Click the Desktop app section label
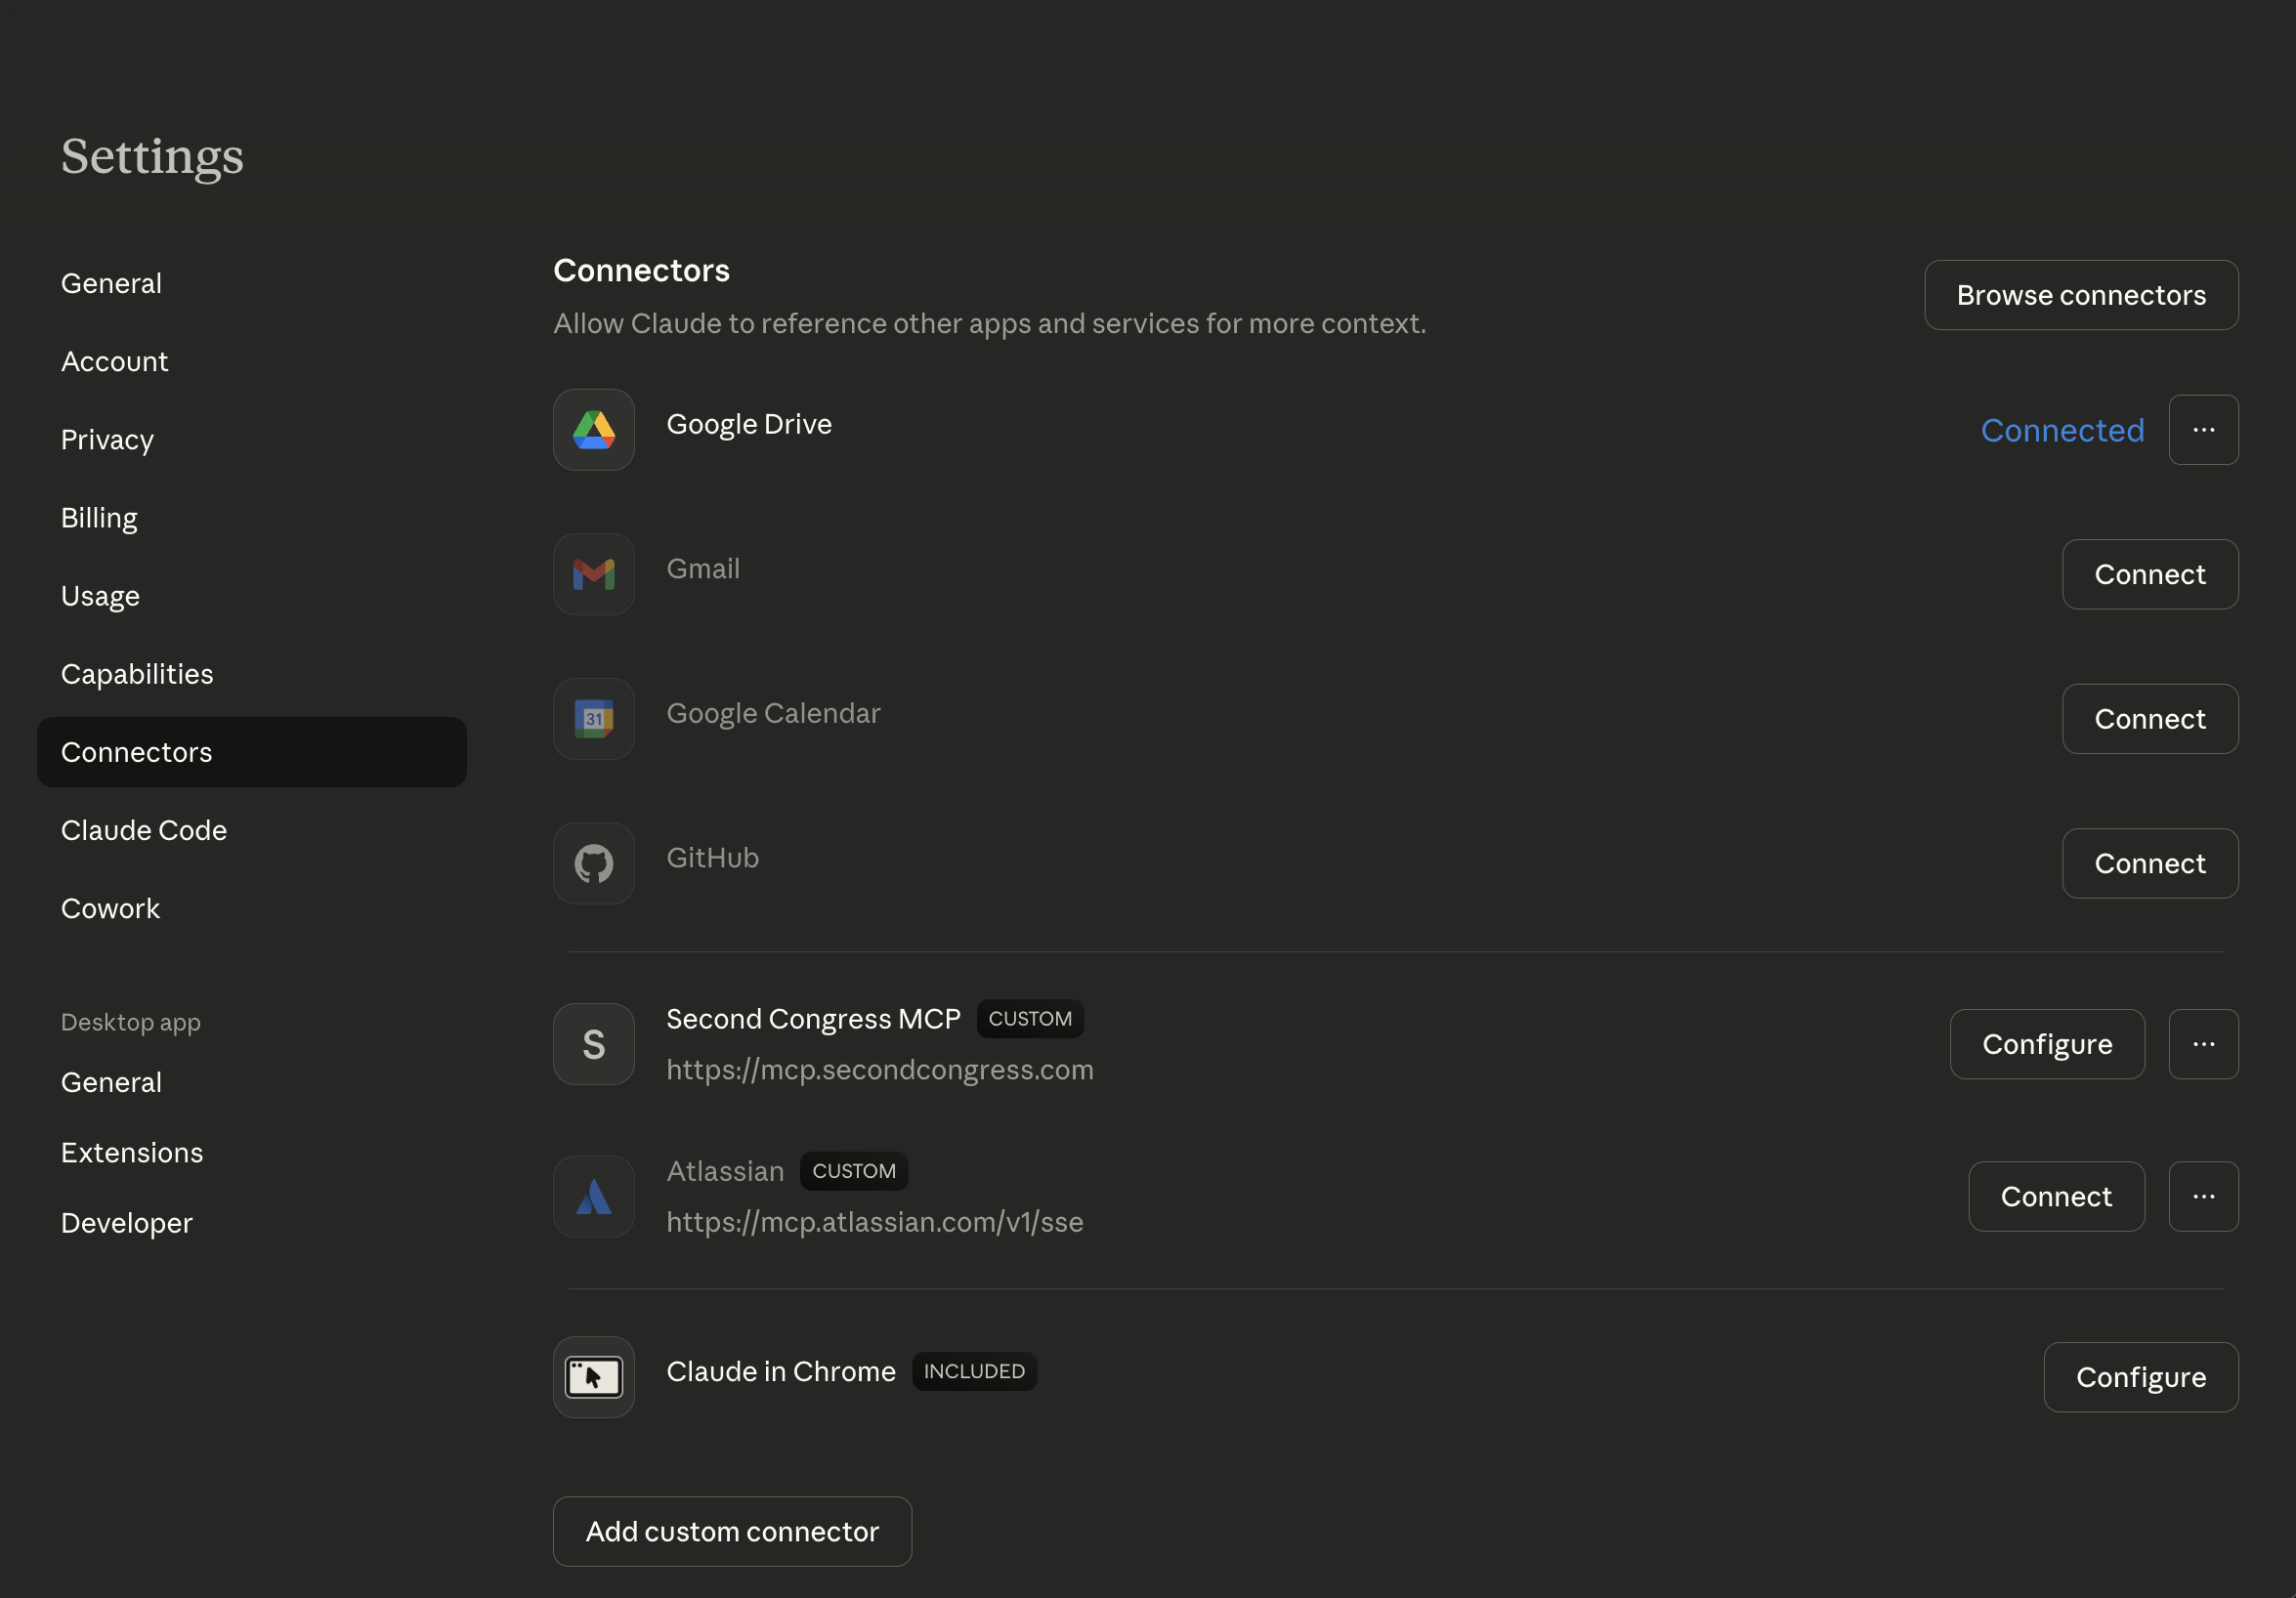 (x=130, y=1022)
